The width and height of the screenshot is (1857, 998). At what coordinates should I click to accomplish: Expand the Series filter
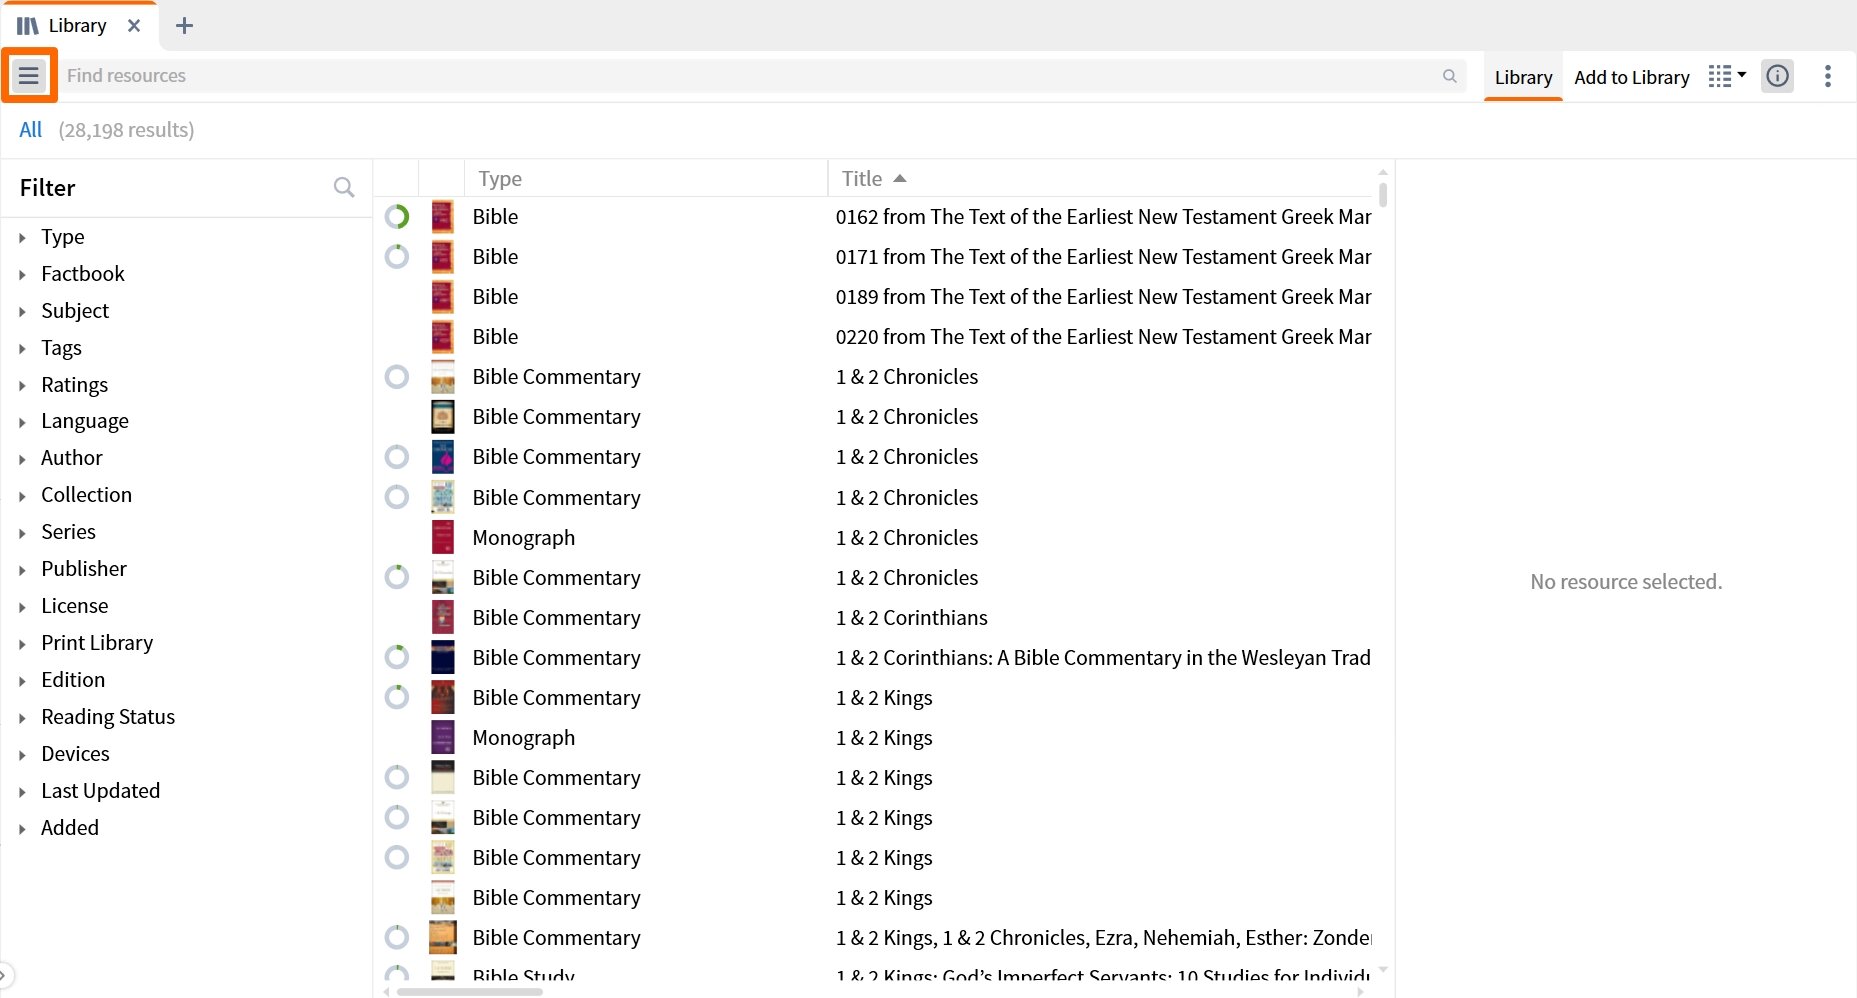(22, 533)
